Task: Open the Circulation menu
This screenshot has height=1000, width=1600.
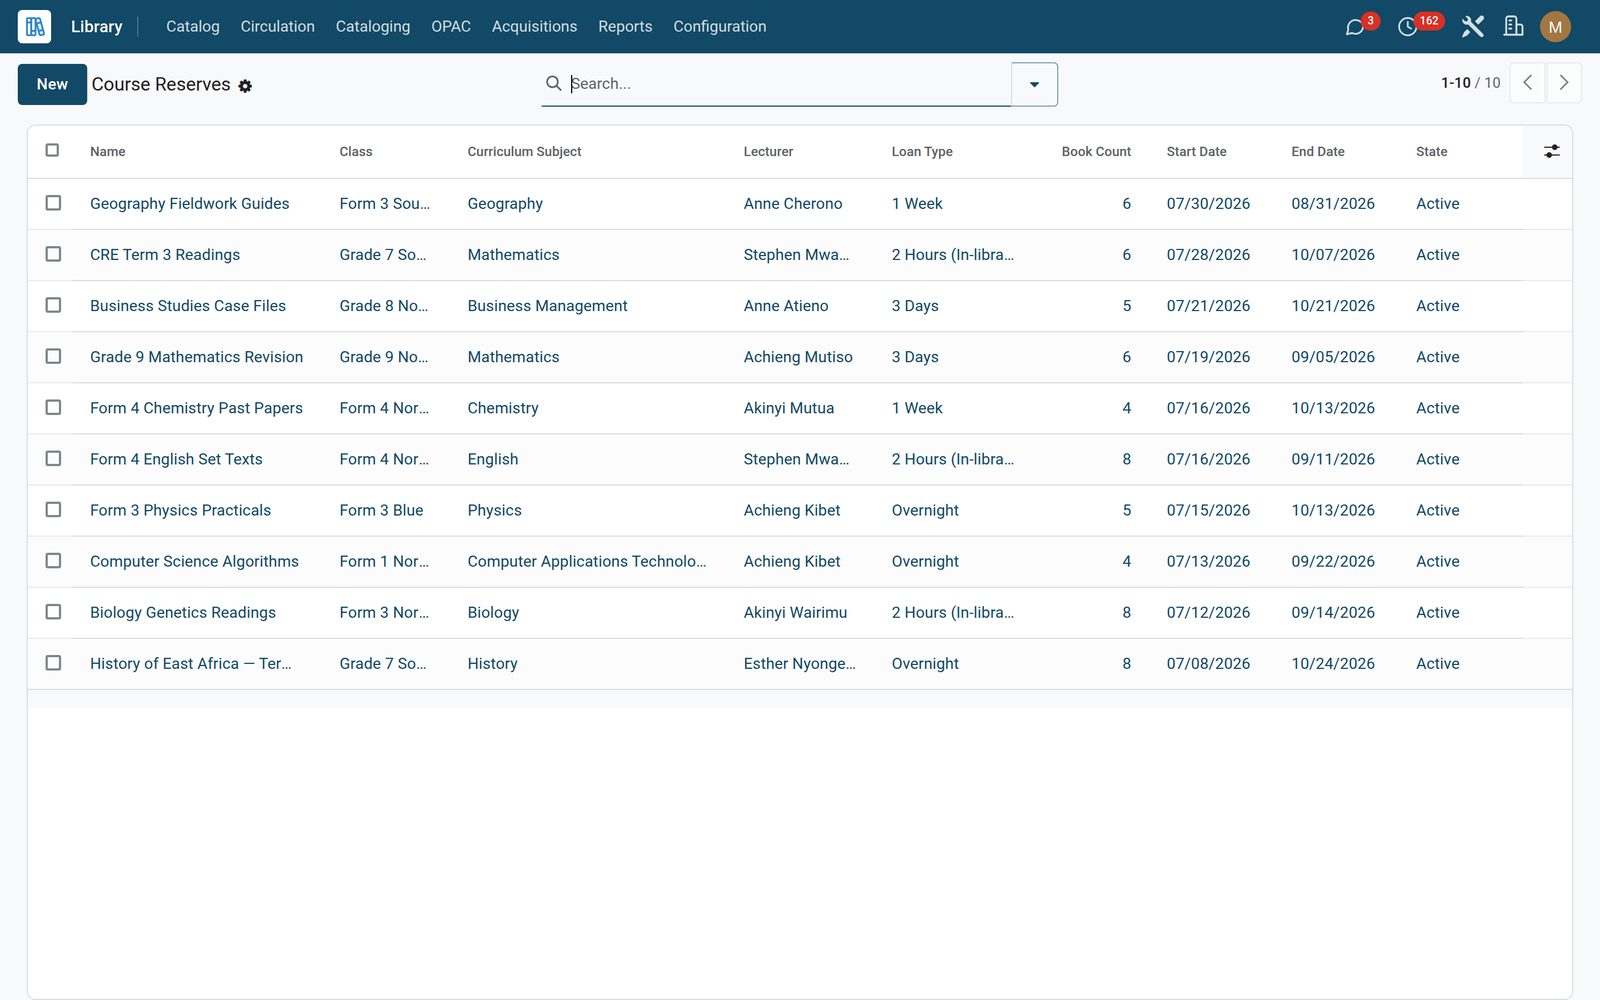Action: 277,27
